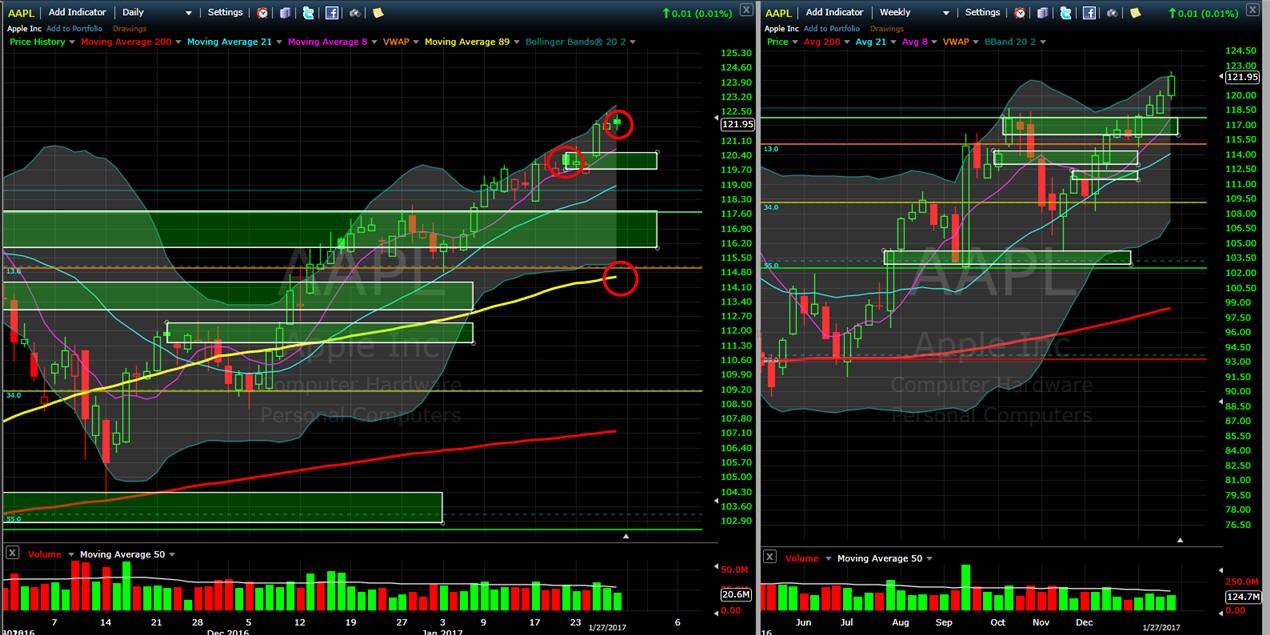1270x635 pixels.
Task: Share Weekly chart via Twitter icon
Action: 1065,13
